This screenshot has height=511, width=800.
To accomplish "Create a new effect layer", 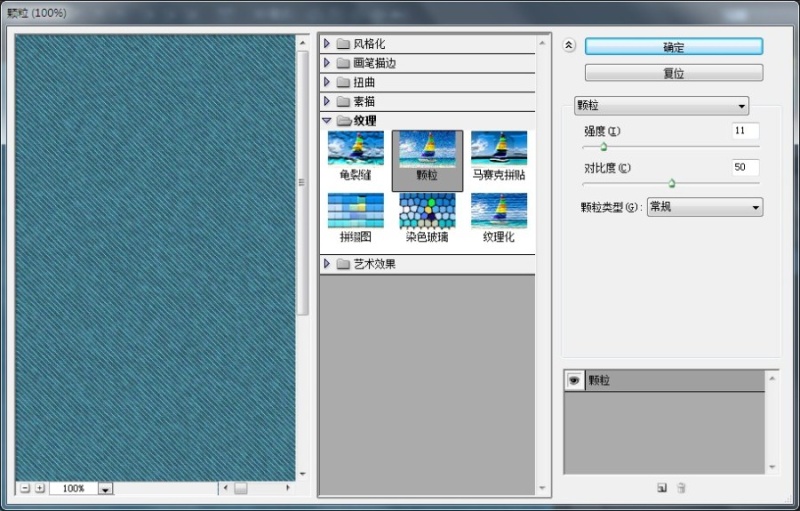I will coord(661,488).
